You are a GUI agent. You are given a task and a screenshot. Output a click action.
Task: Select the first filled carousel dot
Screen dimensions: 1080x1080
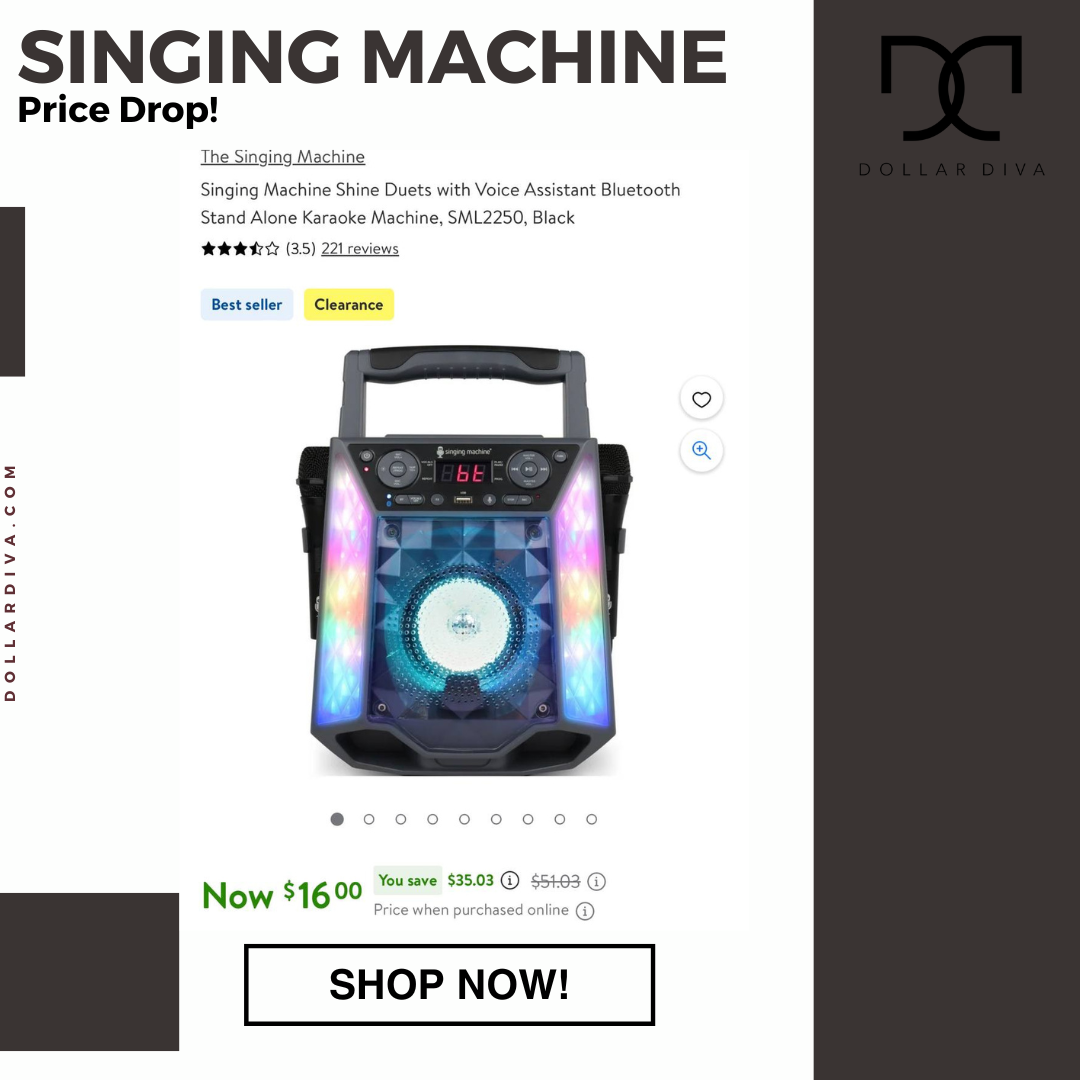point(337,819)
